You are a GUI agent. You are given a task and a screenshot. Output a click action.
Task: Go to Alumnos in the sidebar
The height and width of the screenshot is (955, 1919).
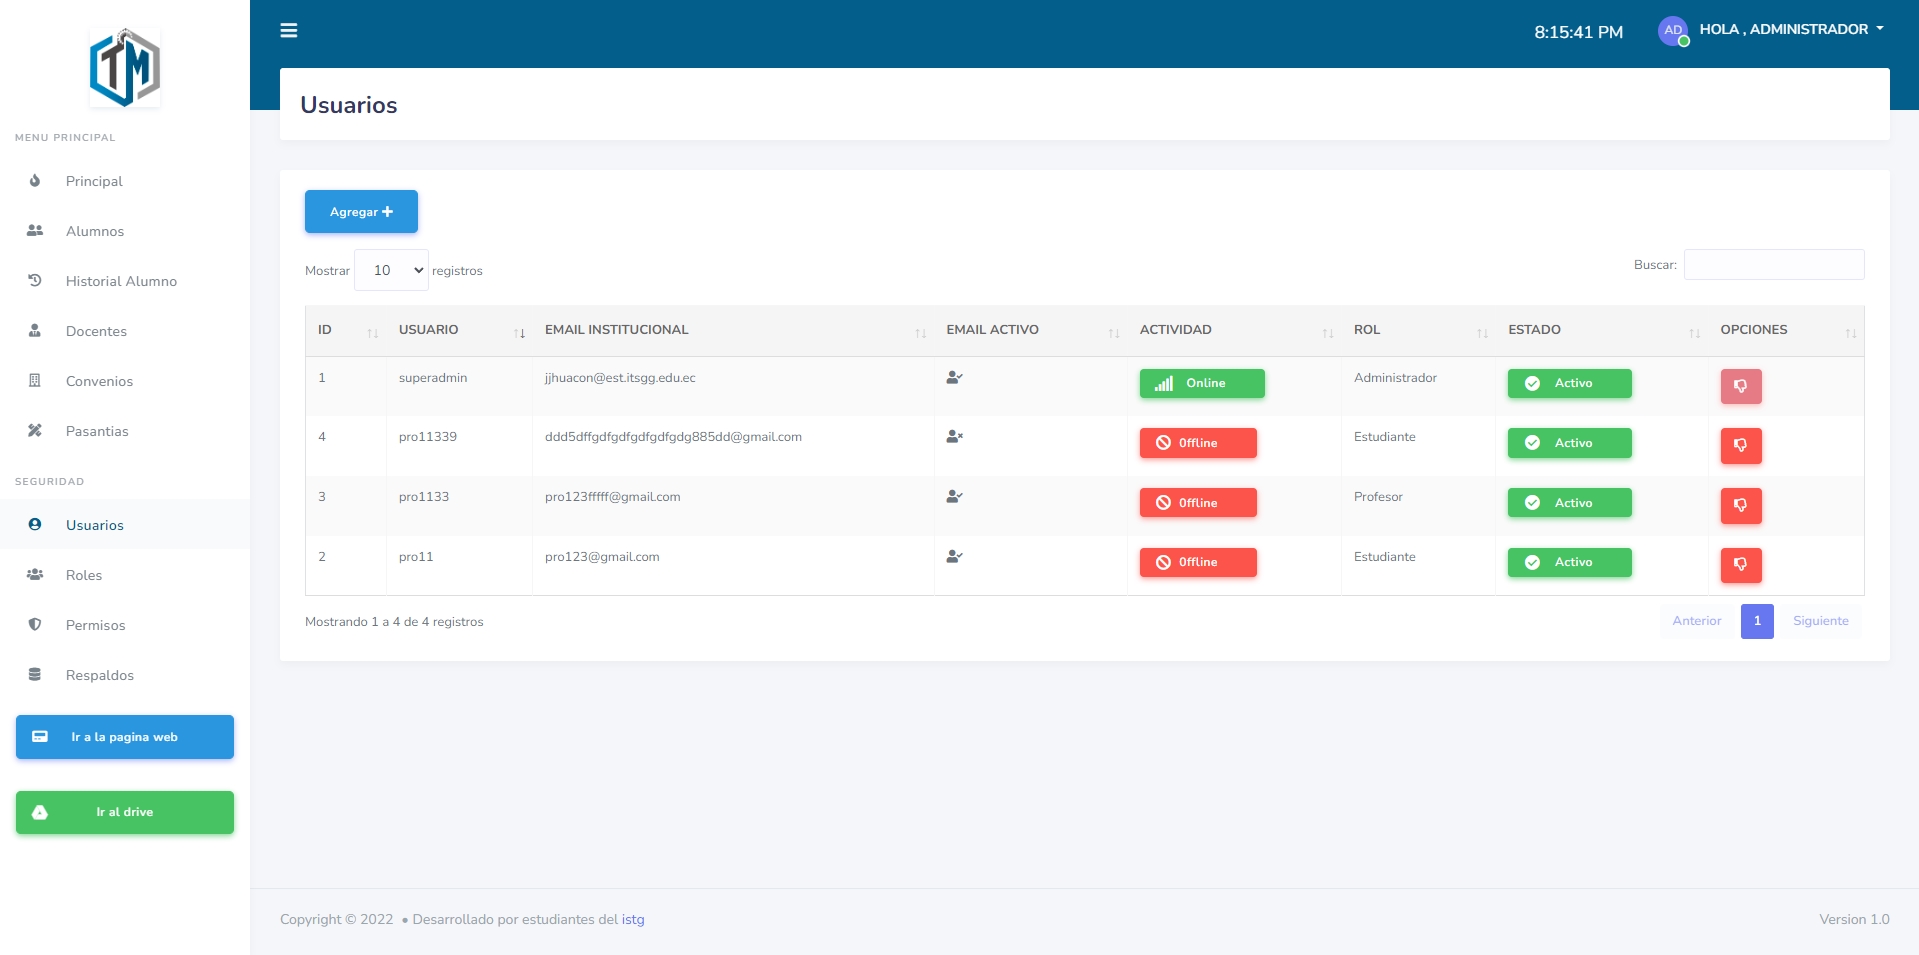click(125, 231)
